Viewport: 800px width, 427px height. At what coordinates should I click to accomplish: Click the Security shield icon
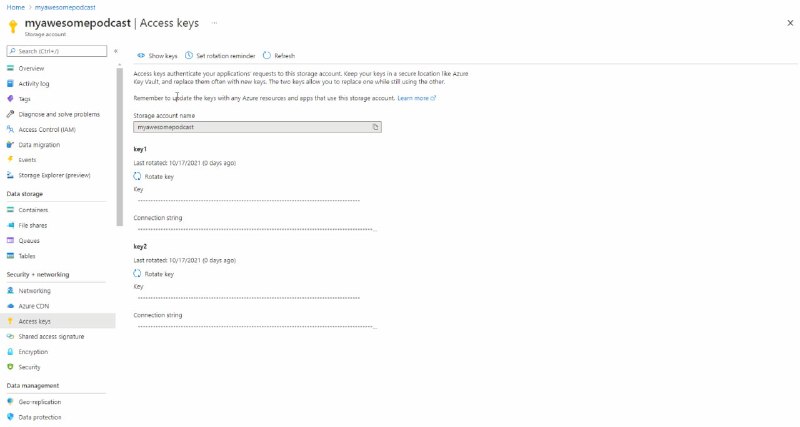[10, 367]
